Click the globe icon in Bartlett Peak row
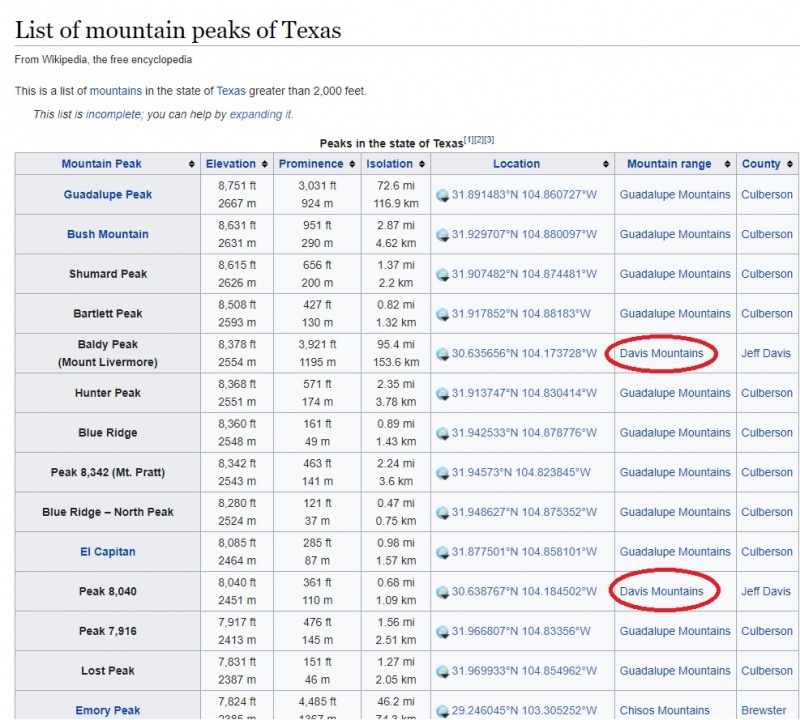800x720 pixels. (442, 314)
